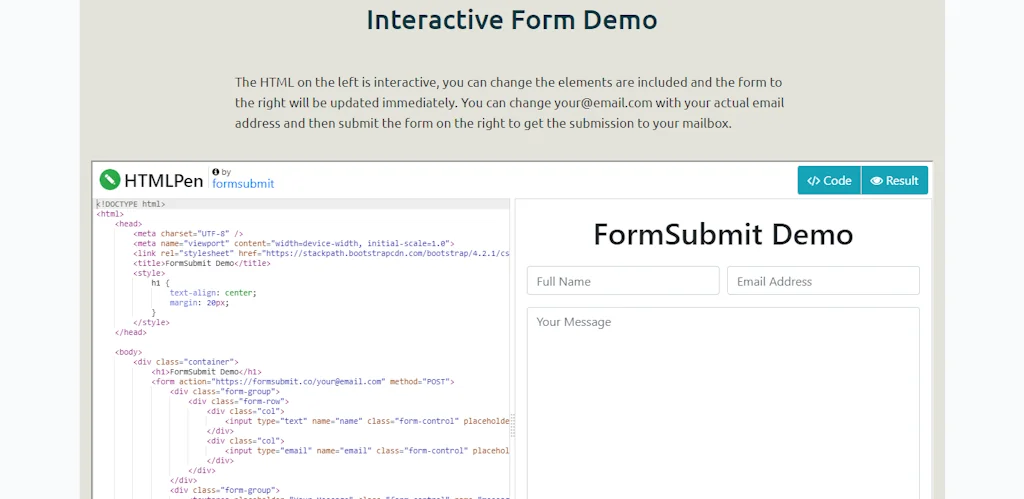Click inside the Your Message textarea

coord(723,403)
